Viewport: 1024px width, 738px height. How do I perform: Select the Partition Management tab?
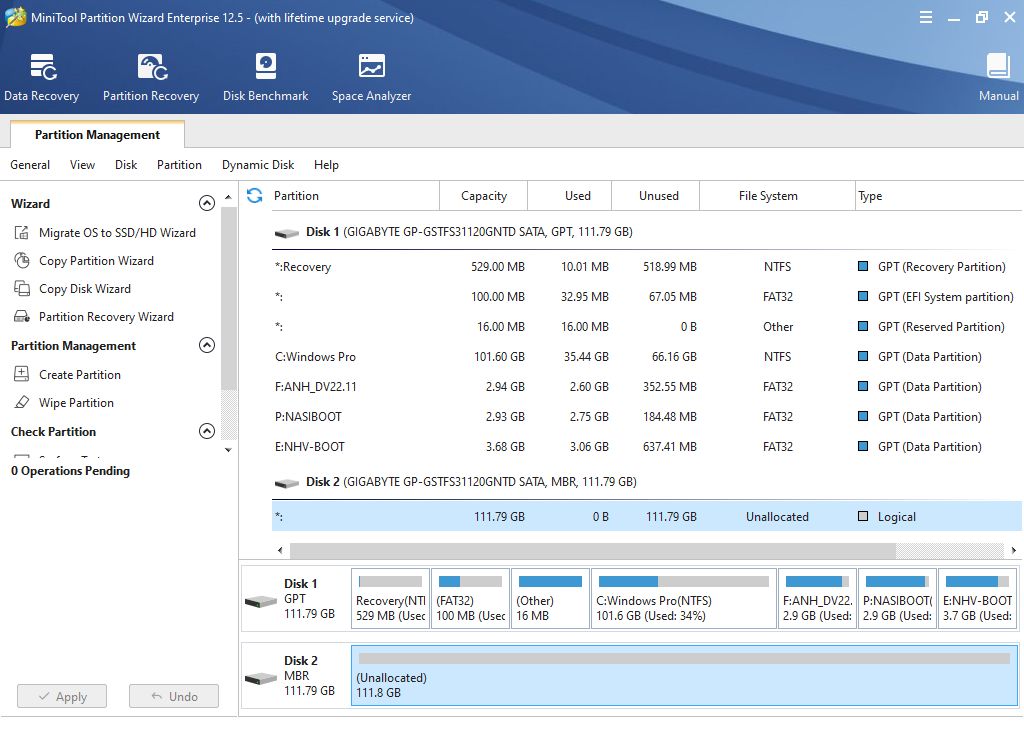pos(97,135)
